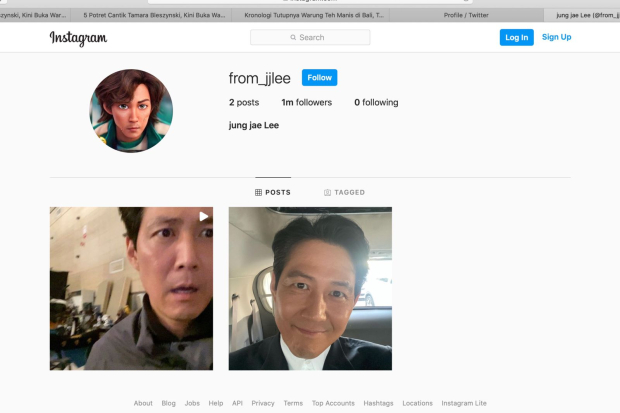Open the car selfie post thumbnail
This screenshot has height=413, width=620.
coord(310,288)
